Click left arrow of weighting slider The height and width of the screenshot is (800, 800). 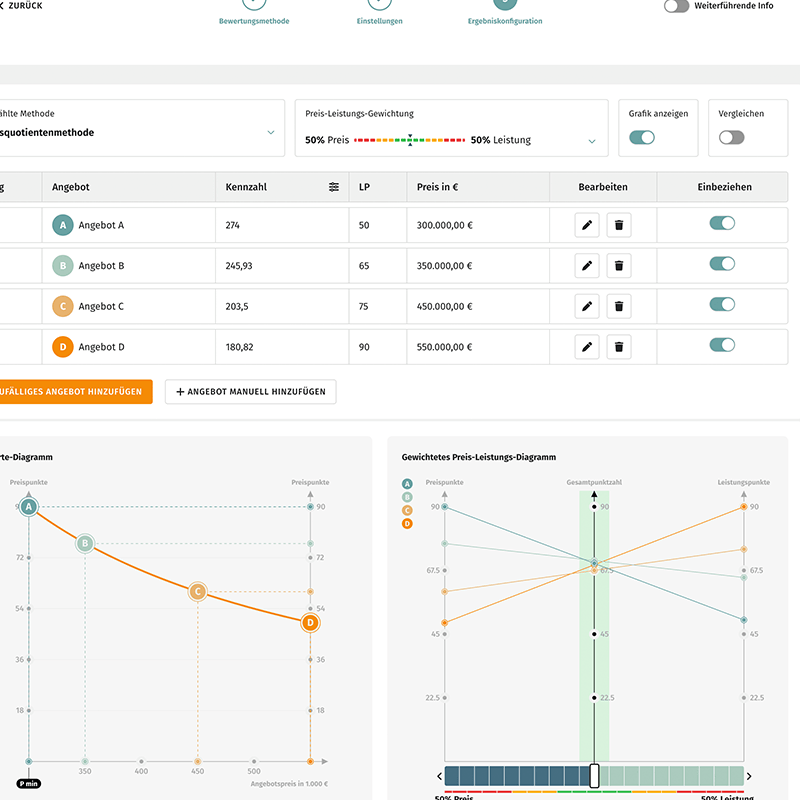(x=439, y=776)
